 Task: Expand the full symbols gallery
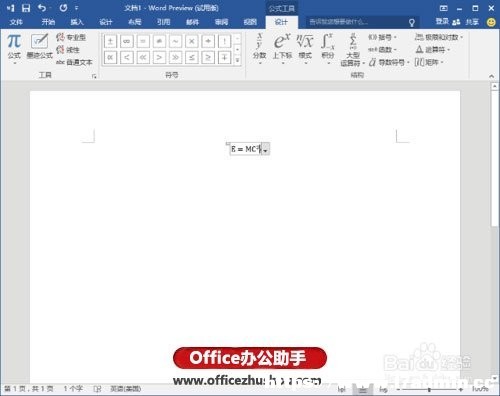click(x=237, y=60)
